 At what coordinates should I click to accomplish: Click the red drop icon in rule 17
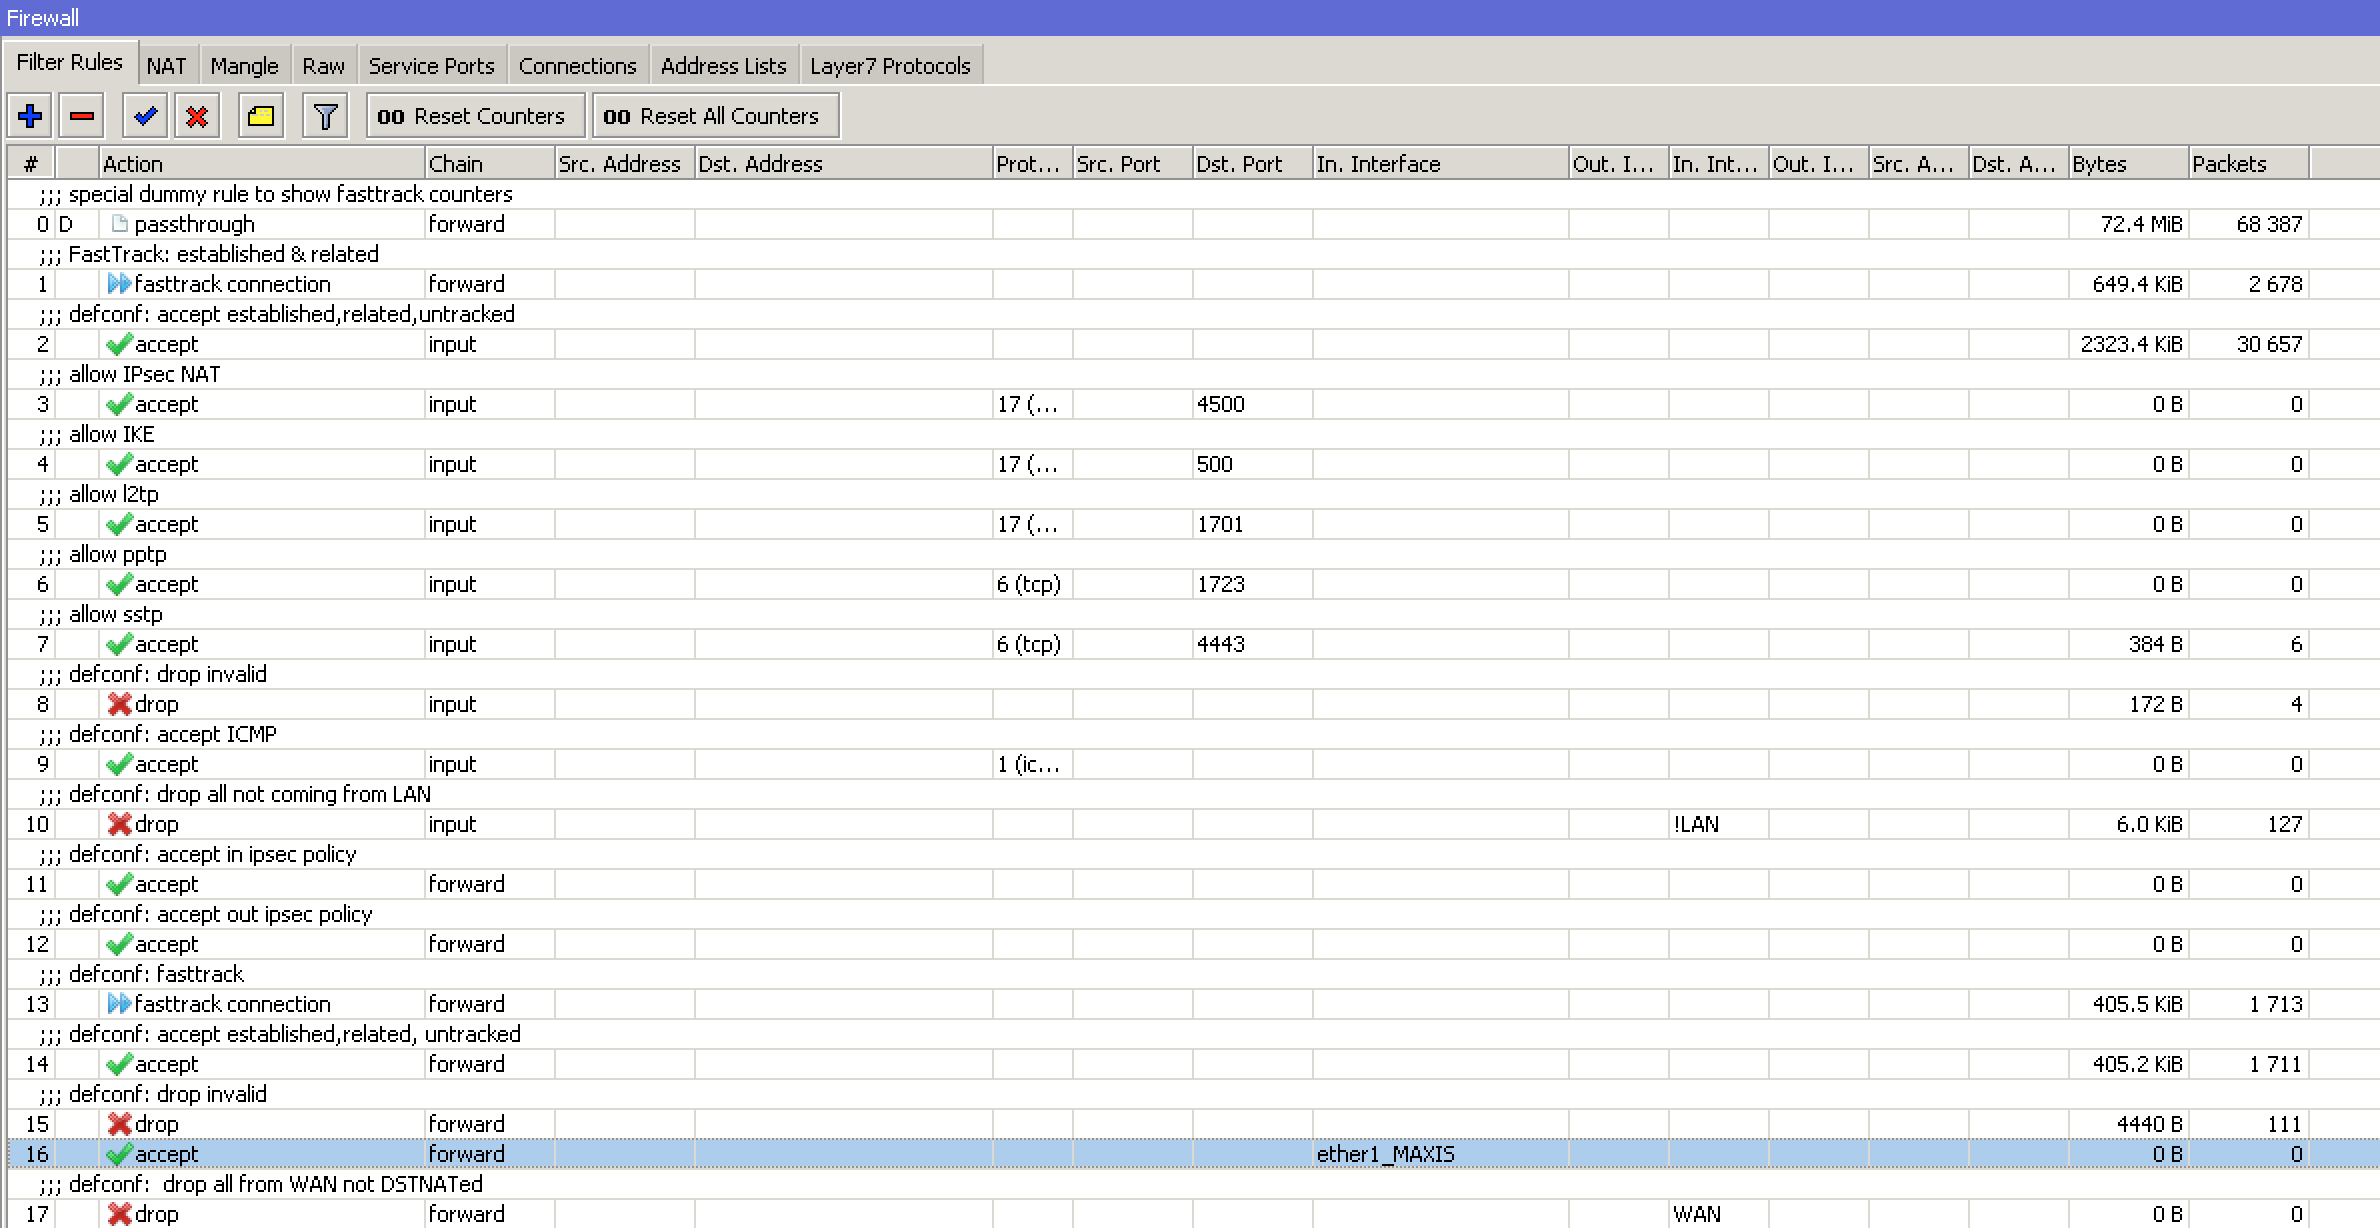[119, 1214]
